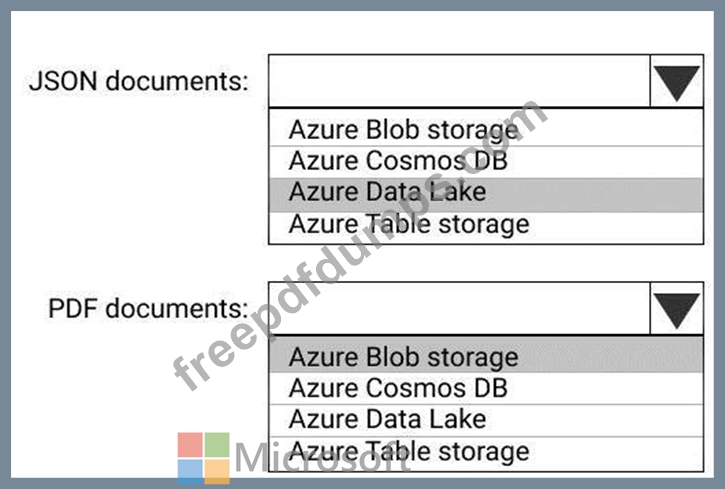
Task: Choose Azure Blob storage for PDF documents
Action: tap(486, 355)
